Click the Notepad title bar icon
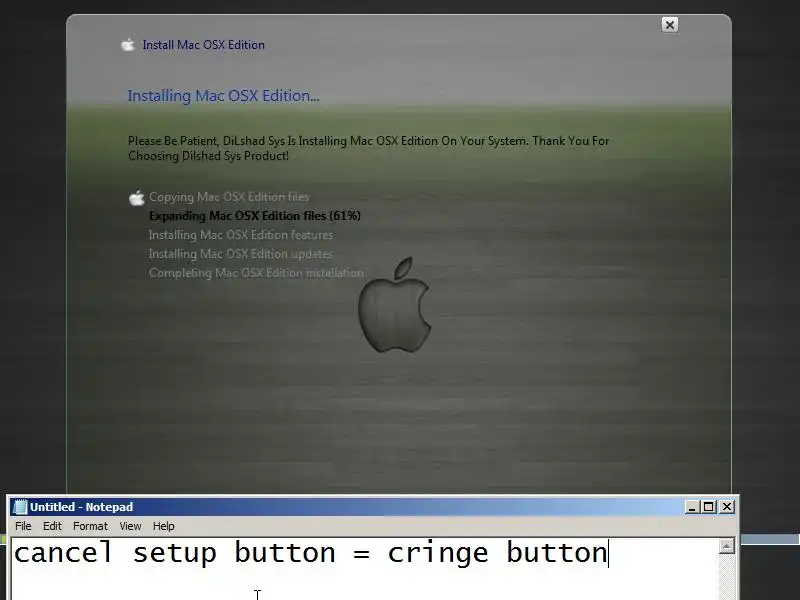This screenshot has height=600, width=800. [x=20, y=507]
